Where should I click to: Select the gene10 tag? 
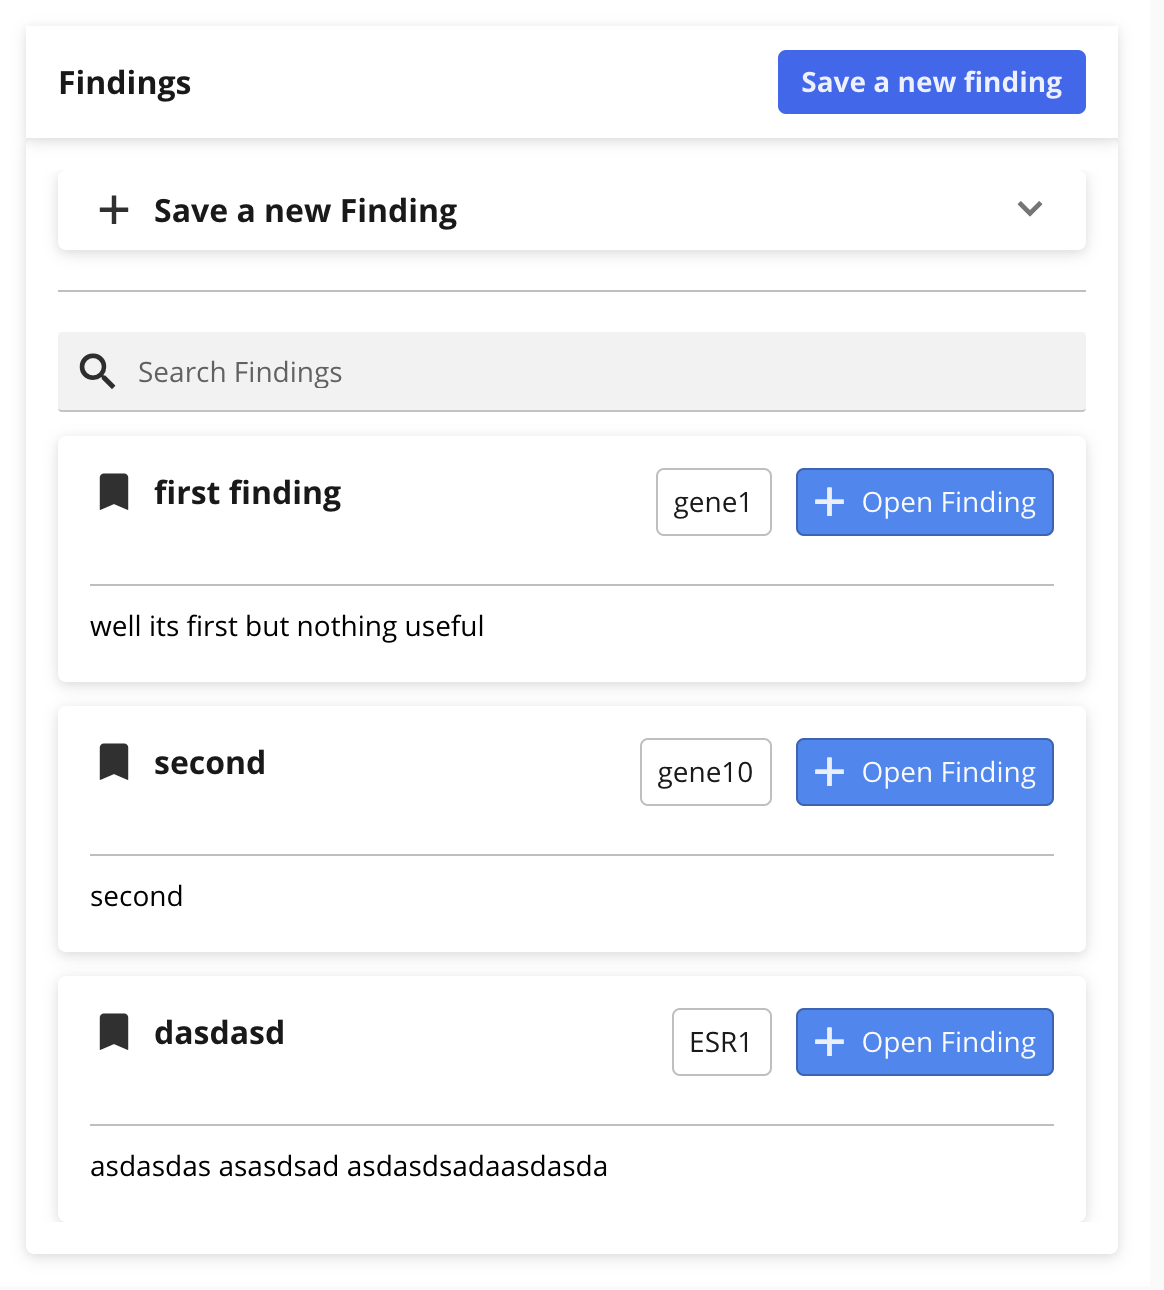[x=706, y=772]
